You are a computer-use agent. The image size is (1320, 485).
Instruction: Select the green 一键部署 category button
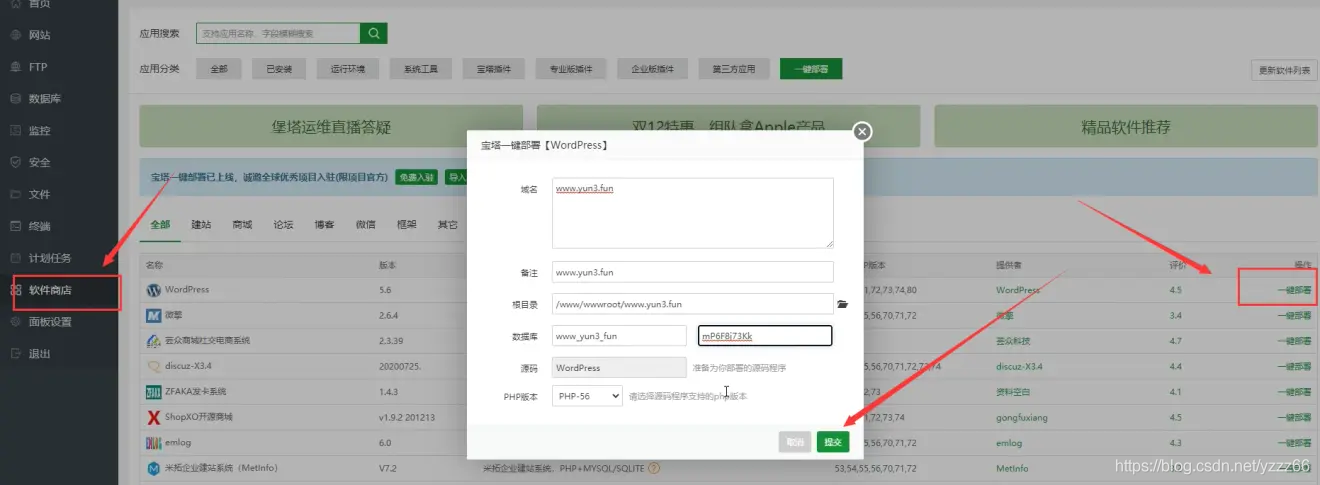point(811,69)
